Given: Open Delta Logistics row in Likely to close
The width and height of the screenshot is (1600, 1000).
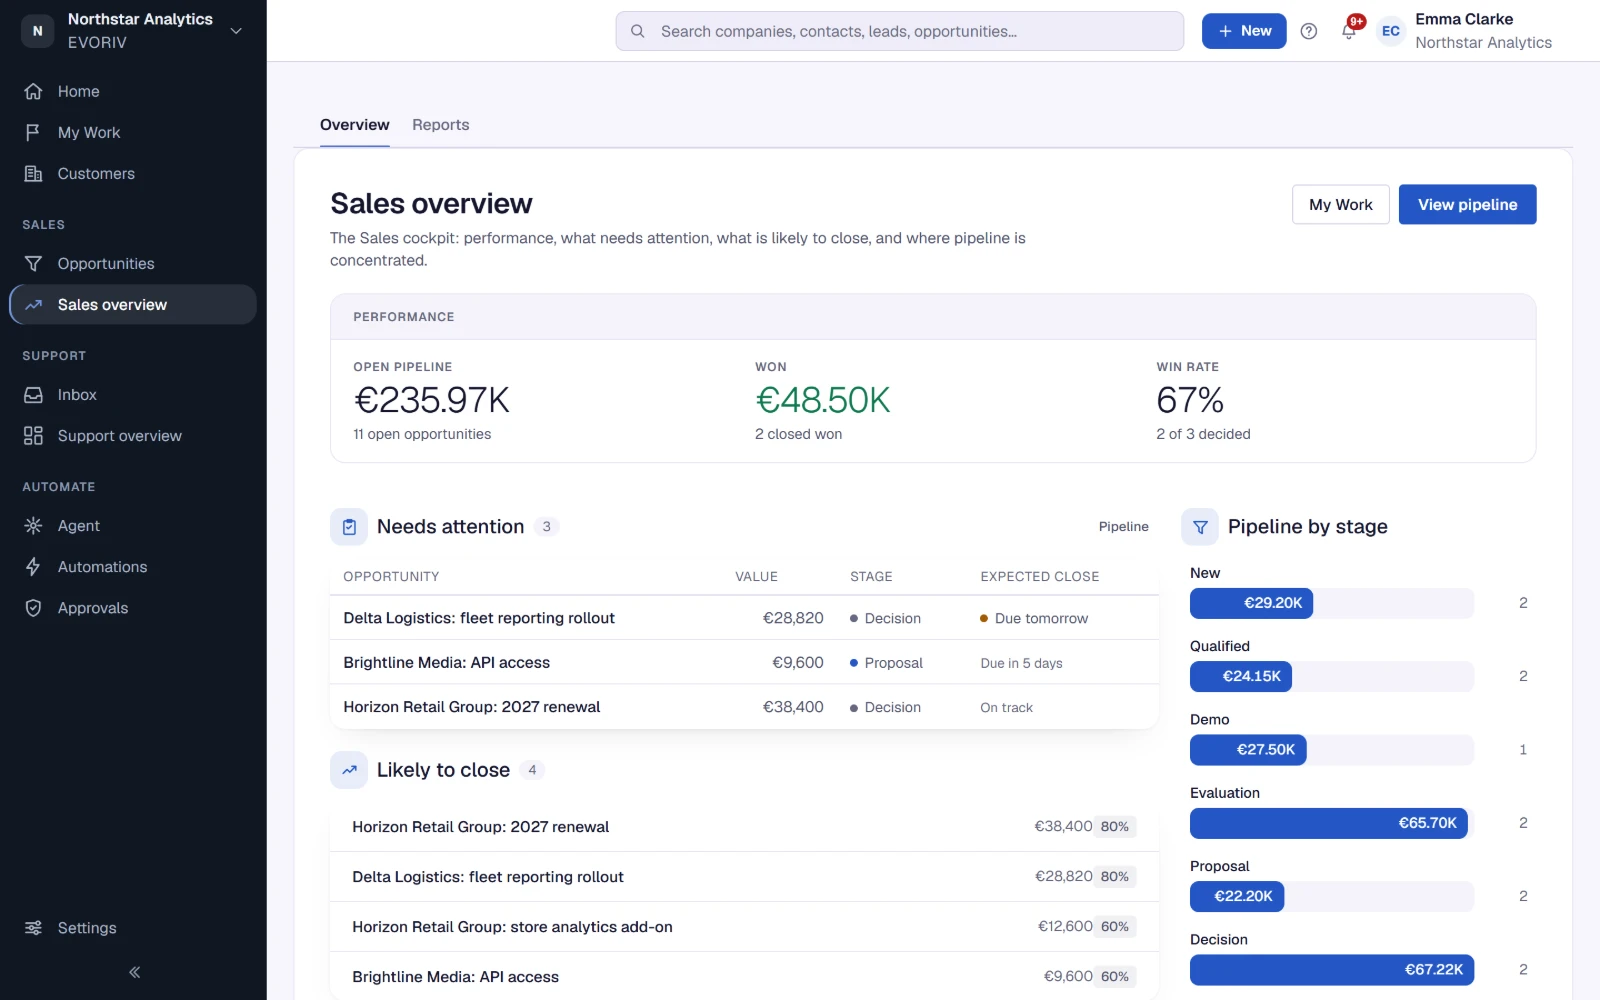Looking at the screenshot, I should pyautogui.click(x=744, y=876).
